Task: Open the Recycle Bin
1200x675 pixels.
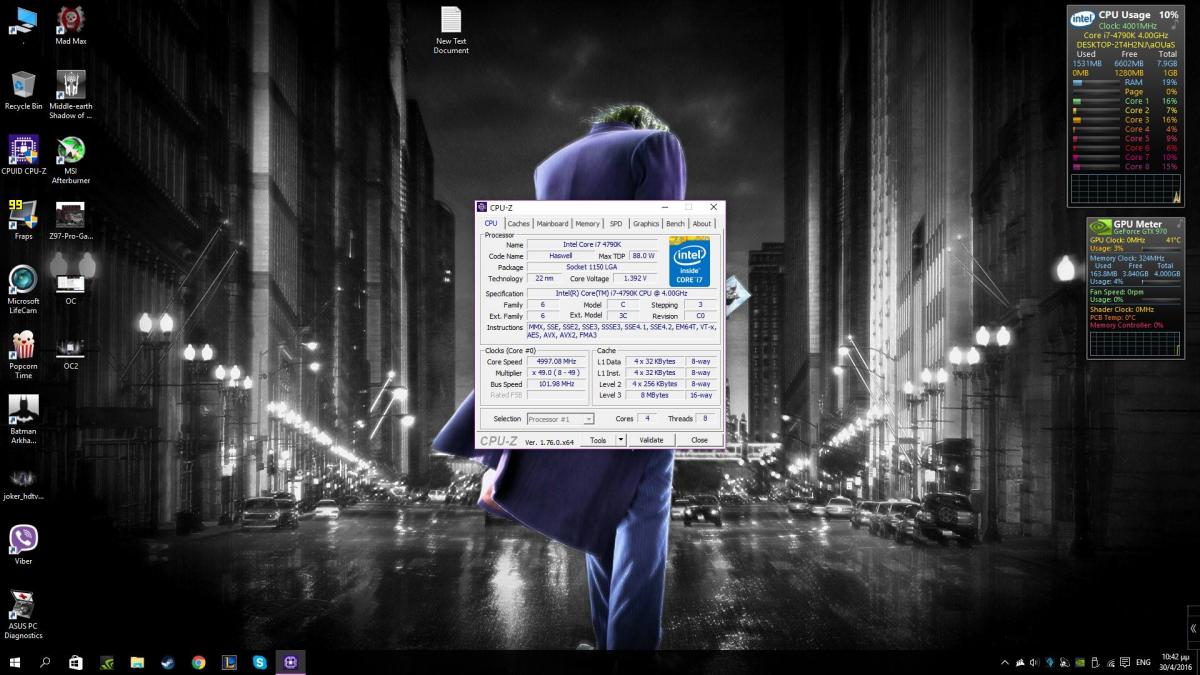Action: (x=23, y=90)
